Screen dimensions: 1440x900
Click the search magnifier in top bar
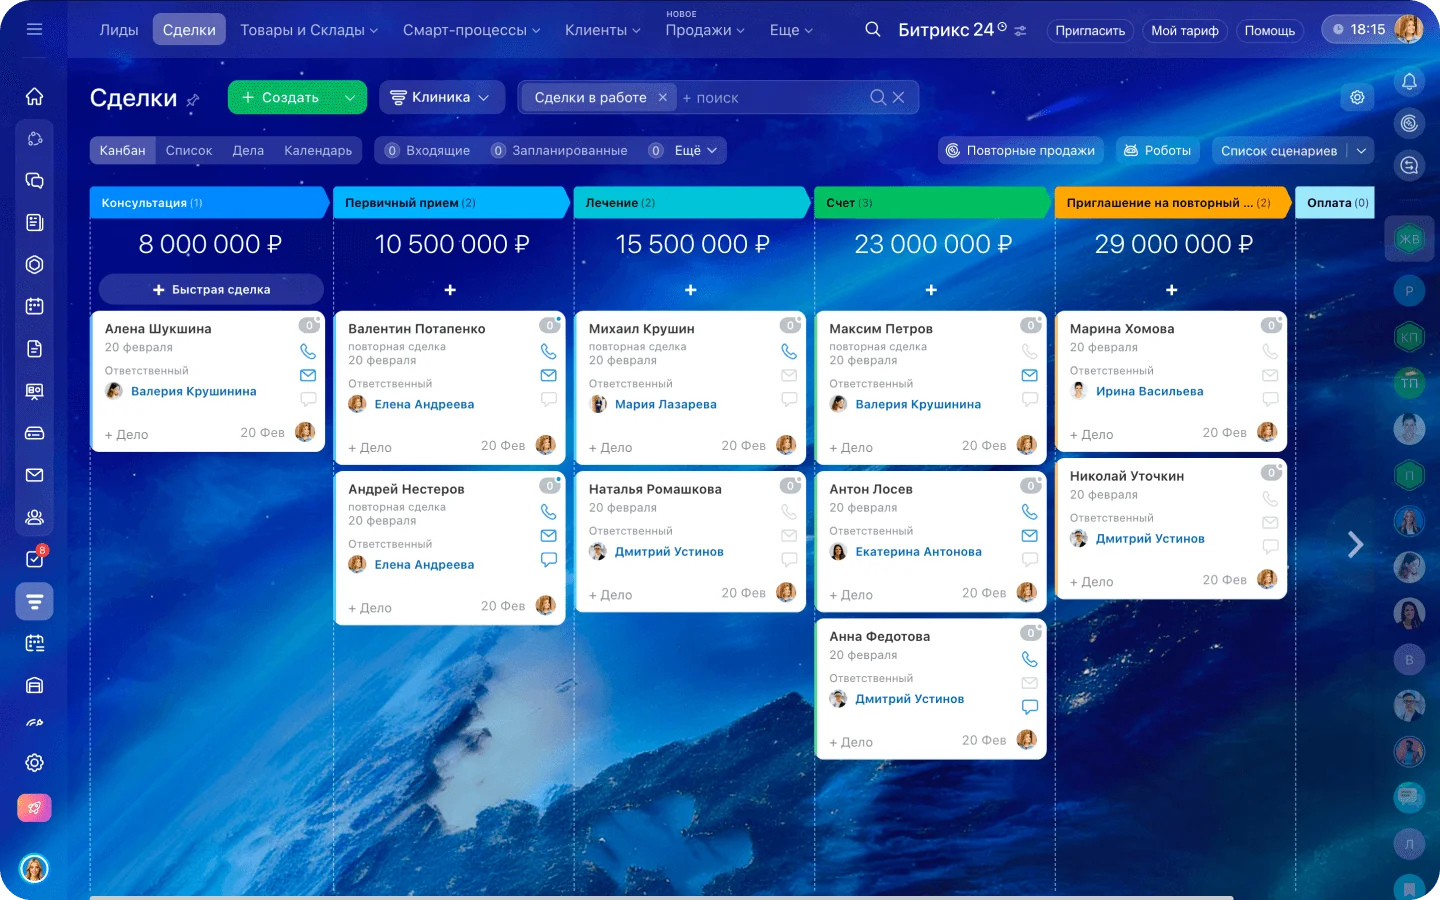(x=872, y=30)
